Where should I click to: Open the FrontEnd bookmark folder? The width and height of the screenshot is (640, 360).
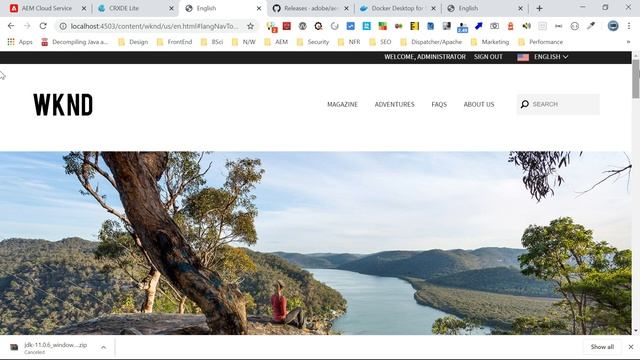(x=174, y=42)
